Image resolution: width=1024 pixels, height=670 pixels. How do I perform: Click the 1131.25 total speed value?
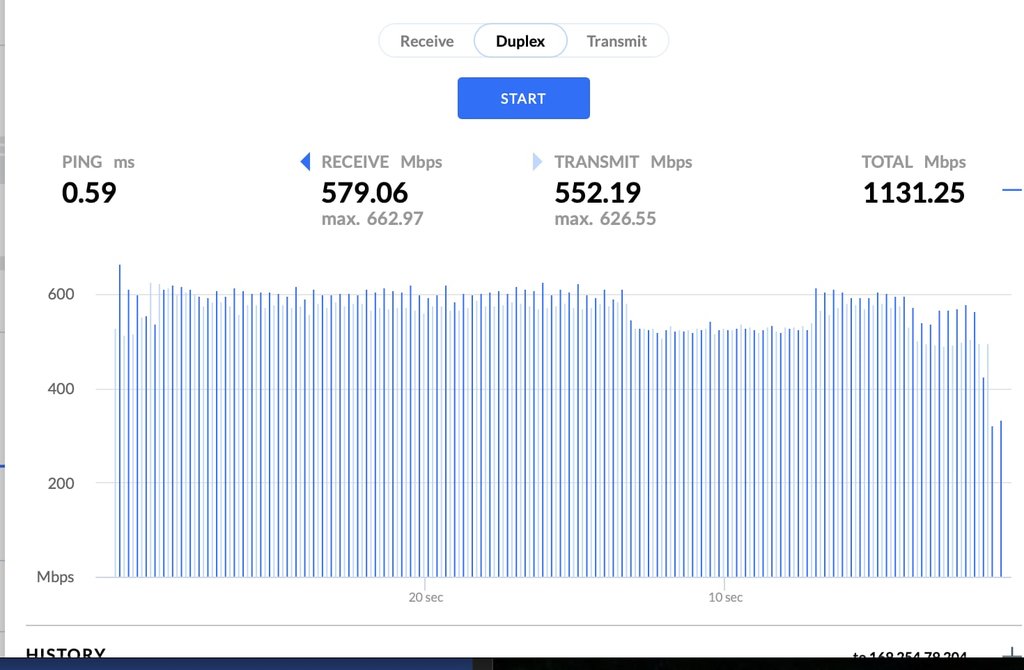click(x=913, y=192)
